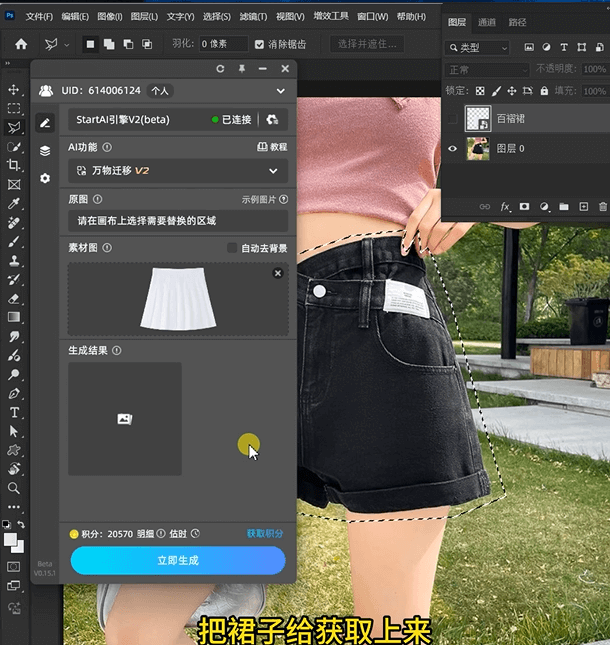
Task: Select the Spot Healing Brush tool
Action: click(x=14, y=223)
